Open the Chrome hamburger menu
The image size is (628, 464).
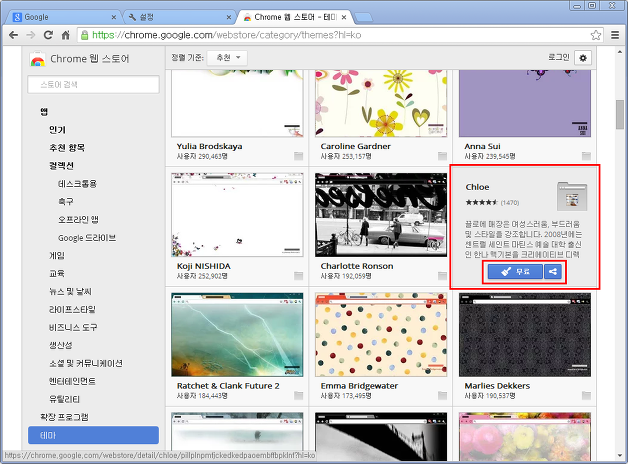pos(615,35)
